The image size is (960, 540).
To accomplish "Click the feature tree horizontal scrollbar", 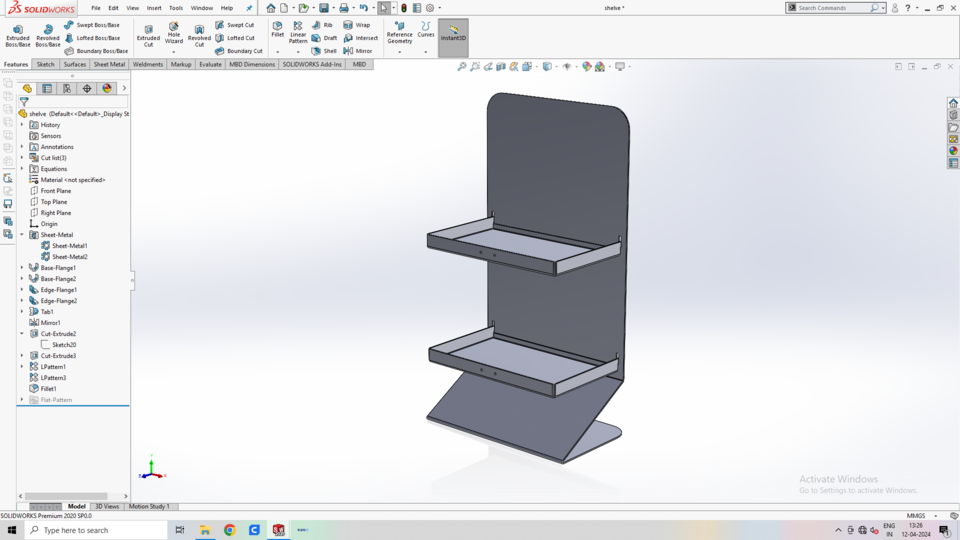I will tap(66, 496).
